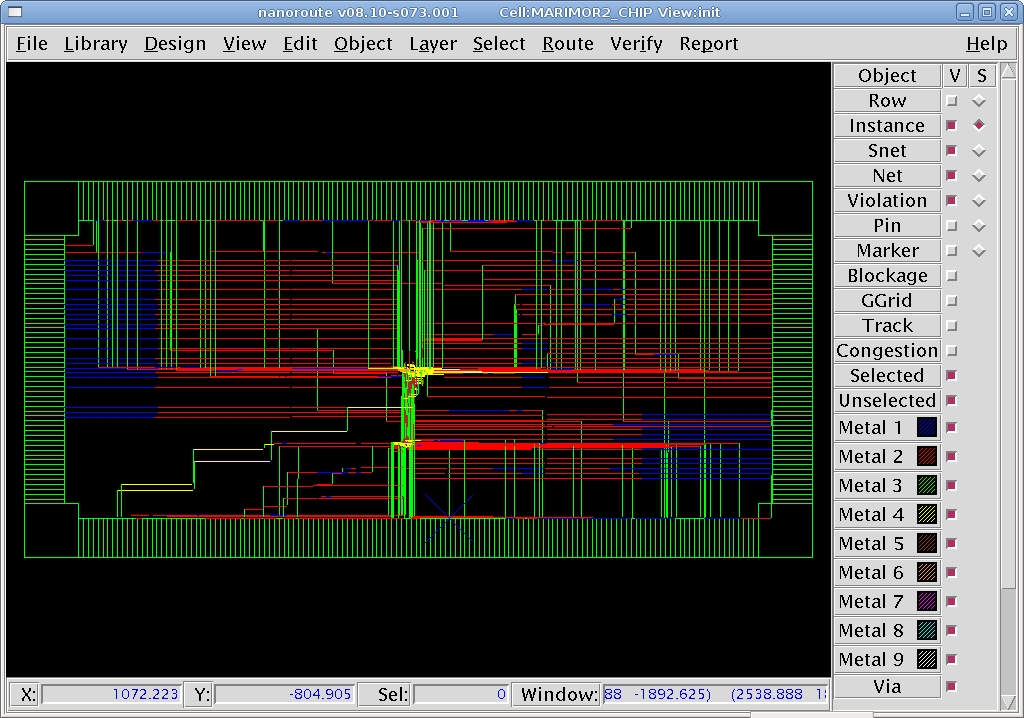Expand the Help menu
The image size is (1024, 718).
pos(986,44)
